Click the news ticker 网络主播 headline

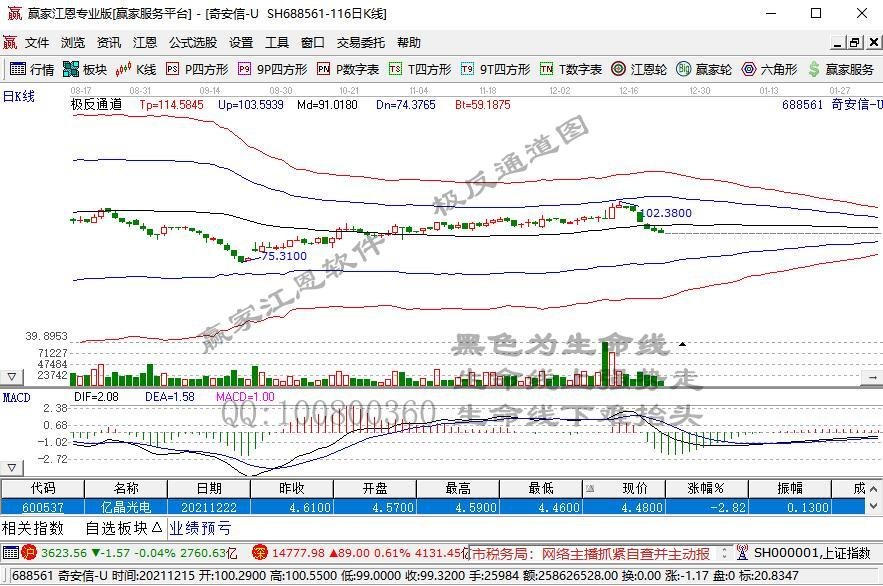[x=591, y=553]
